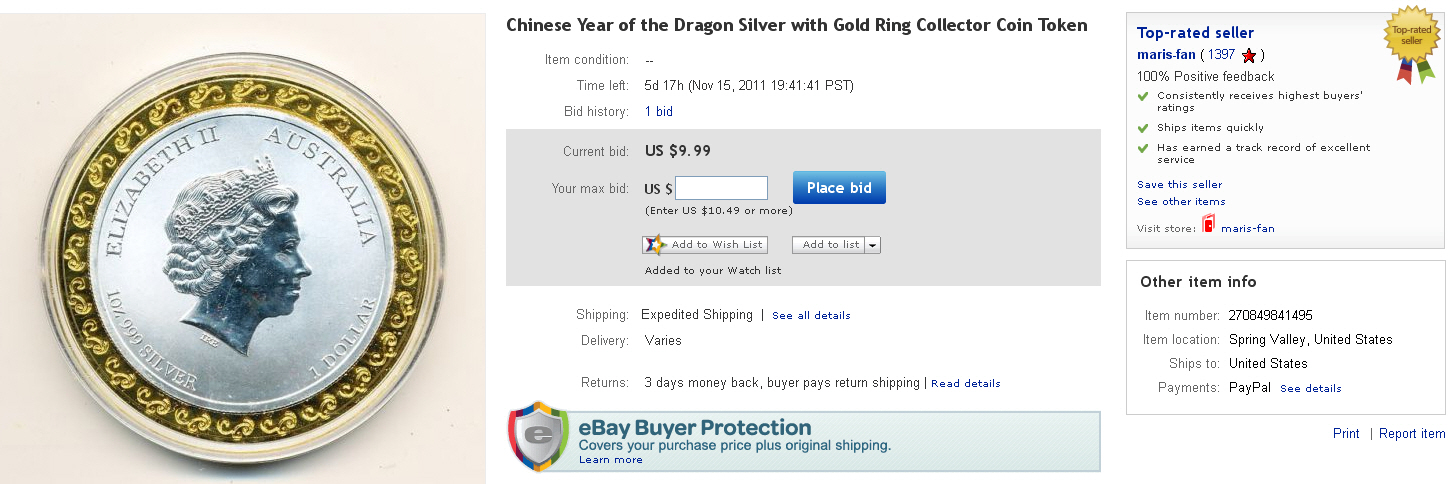Screen dimensions: 1456x484
Task: Click Save this seller link
Action: tap(1179, 185)
